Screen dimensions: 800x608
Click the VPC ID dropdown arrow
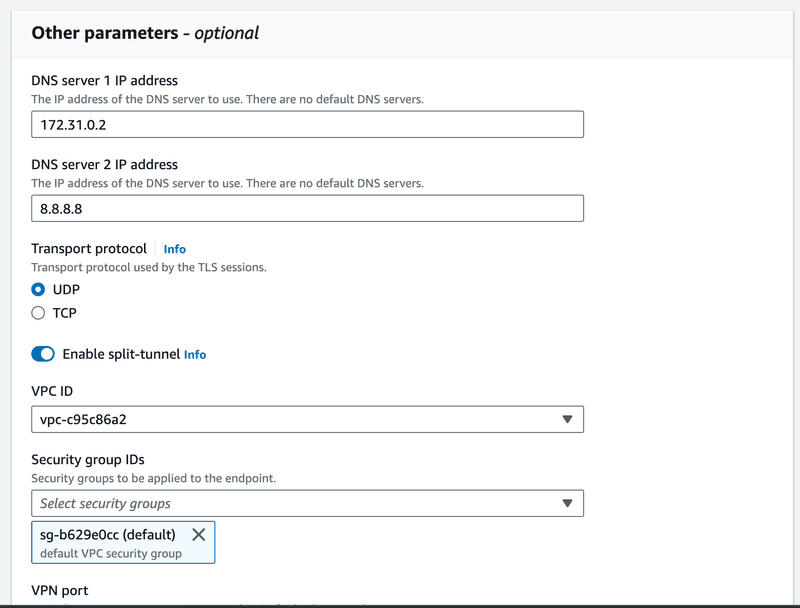[x=567, y=419]
